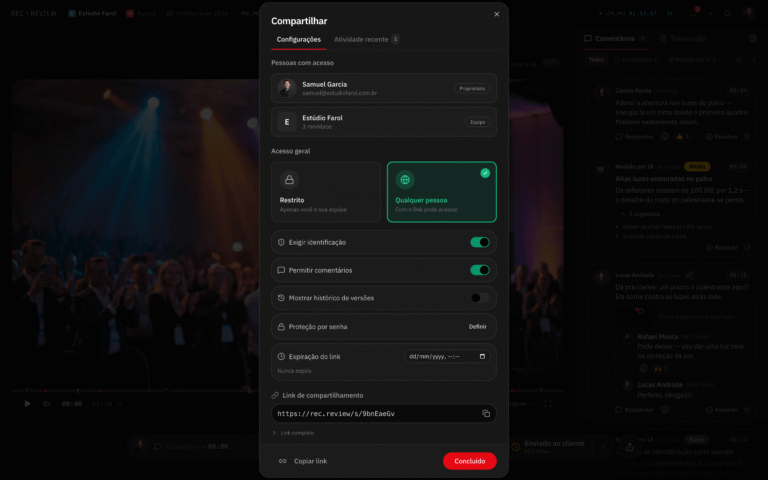Viewport: 768px width, 480px height.
Task: Toggle the Exigir identificação switch
Action: pyautogui.click(x=480, y=242)
